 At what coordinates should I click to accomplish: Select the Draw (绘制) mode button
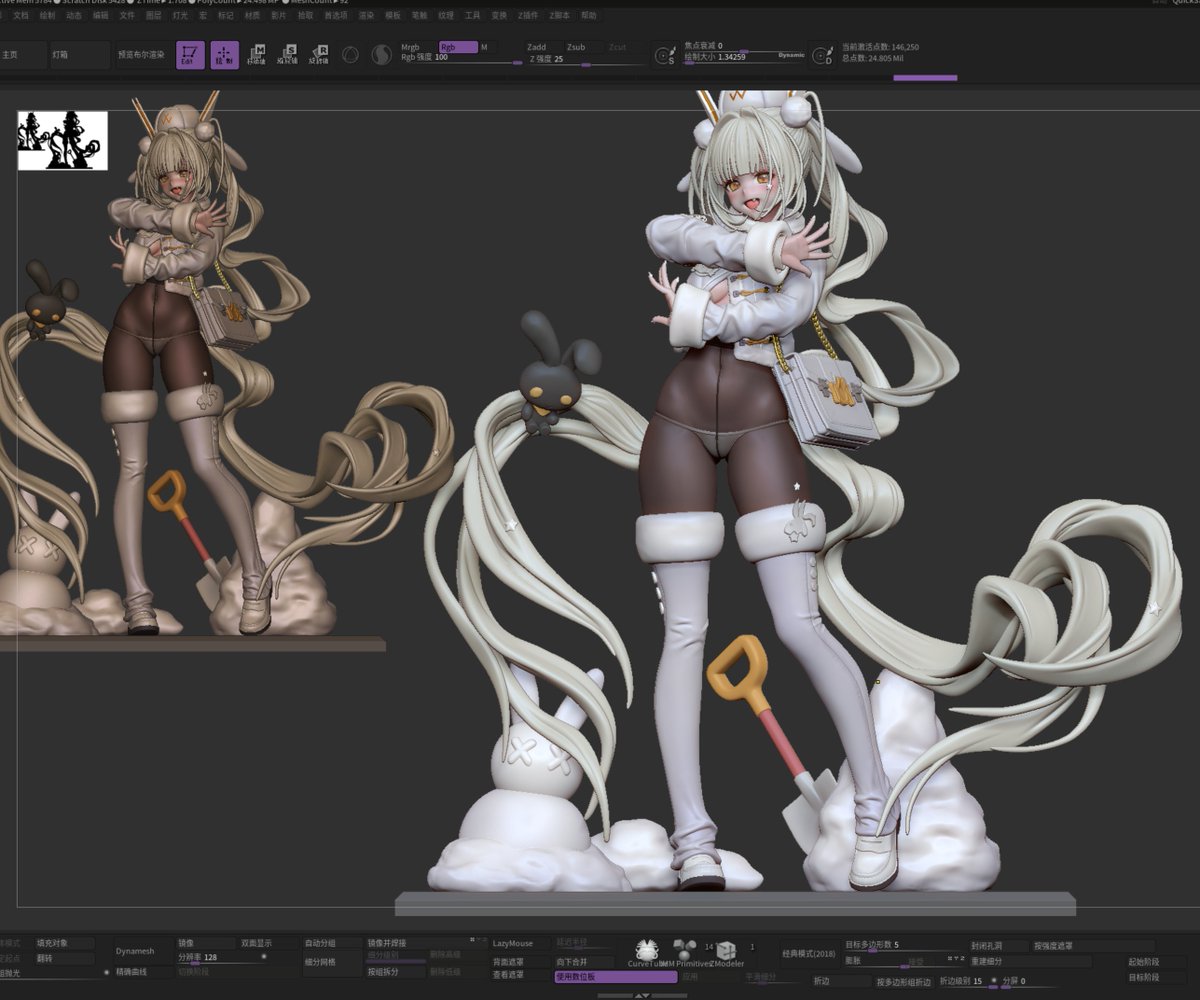(225, 55)
